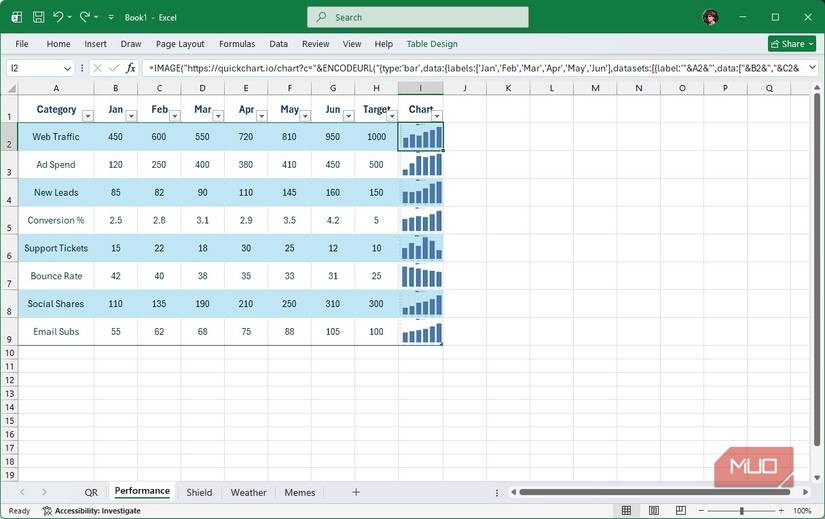Screen dimensions: 825x519
Task: Select the Web Traffic bar chart image
Action: coord(421,137)
